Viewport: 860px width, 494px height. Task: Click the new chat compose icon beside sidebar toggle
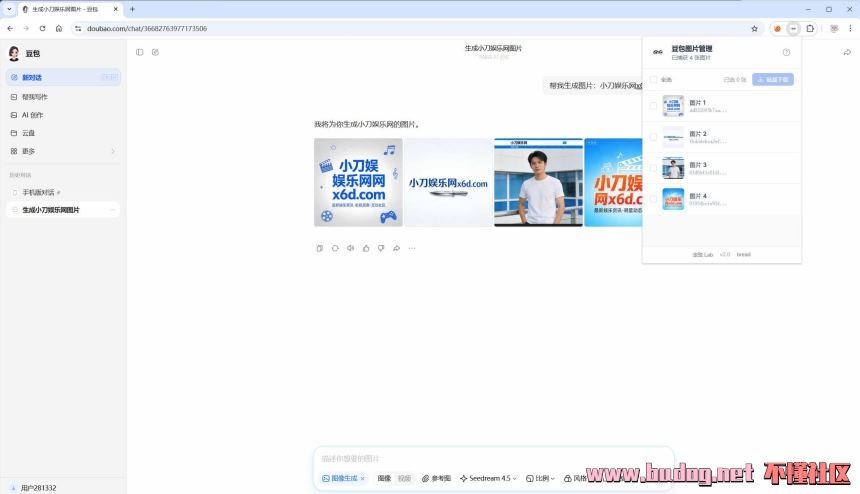click(155, 52)
